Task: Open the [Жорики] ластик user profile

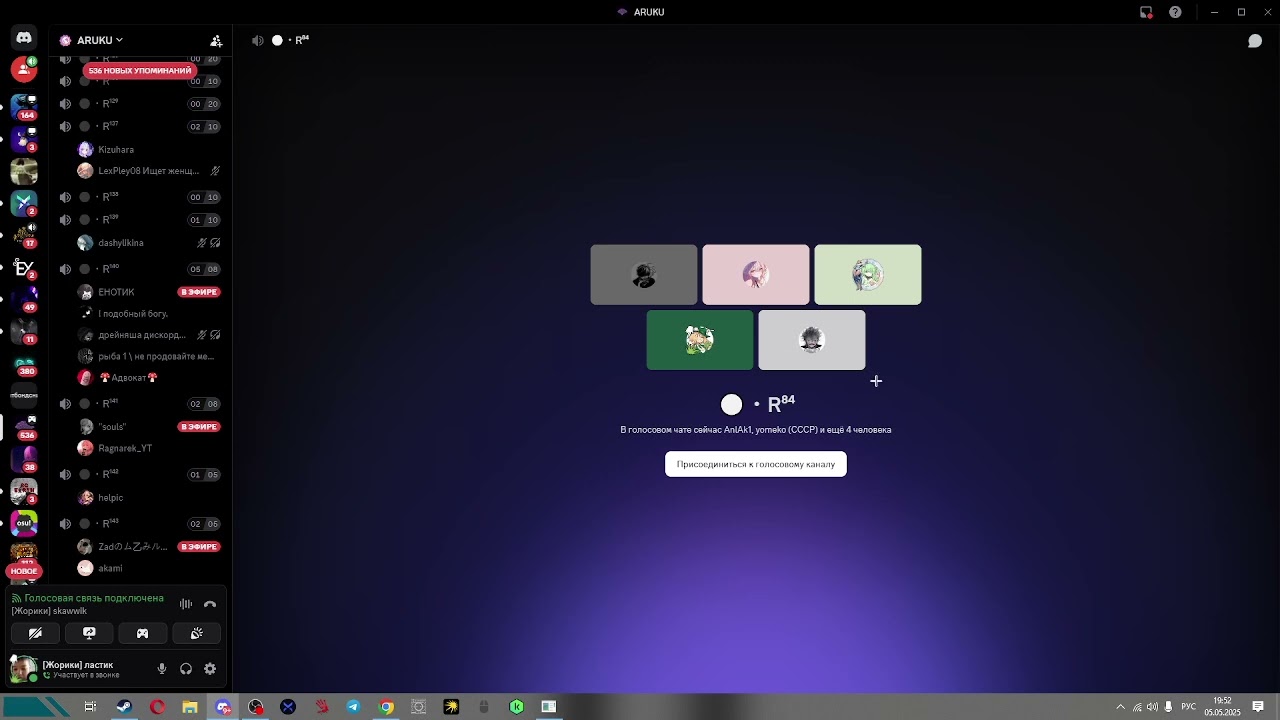Action: pos(78,669)
